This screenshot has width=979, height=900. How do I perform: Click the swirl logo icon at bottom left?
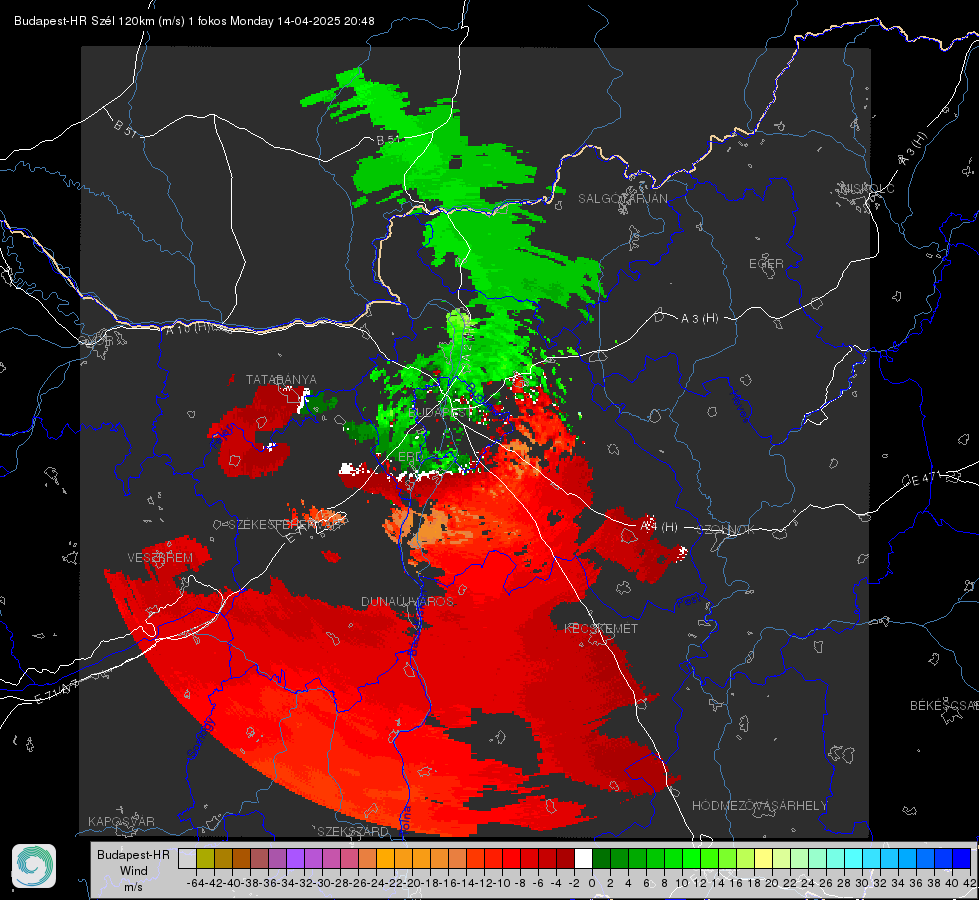click(34, 866)
